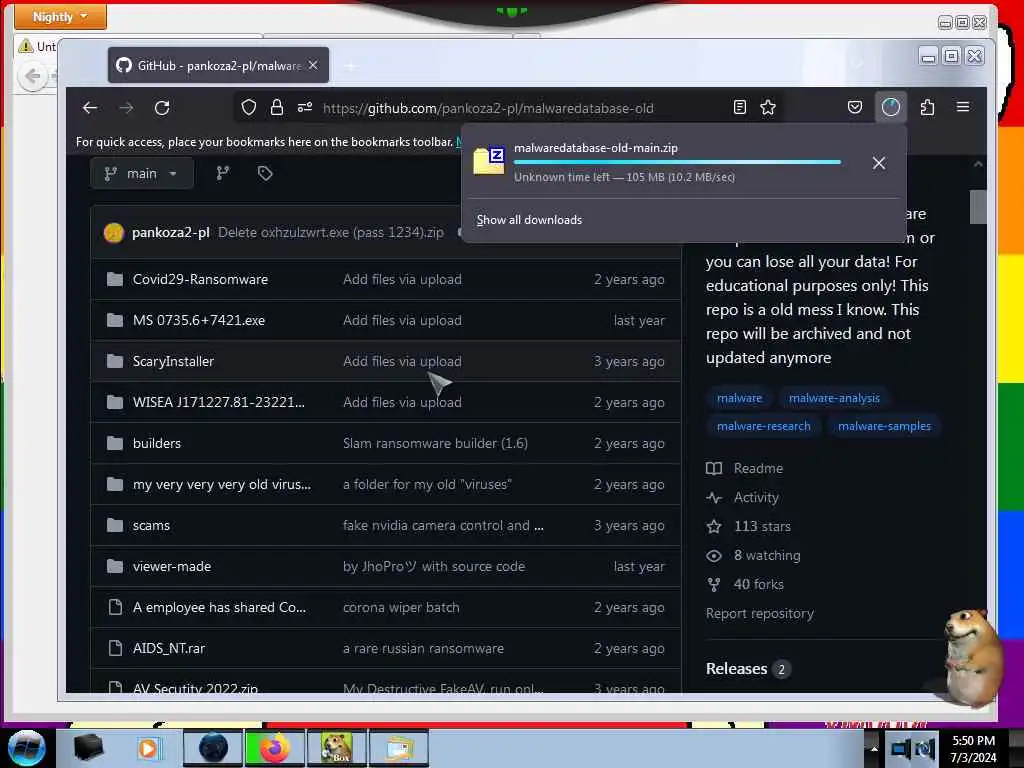This screenshot has width=1024, height=768.
Task: Open the Nightly application menu dropdown
Action: point(60,16)
